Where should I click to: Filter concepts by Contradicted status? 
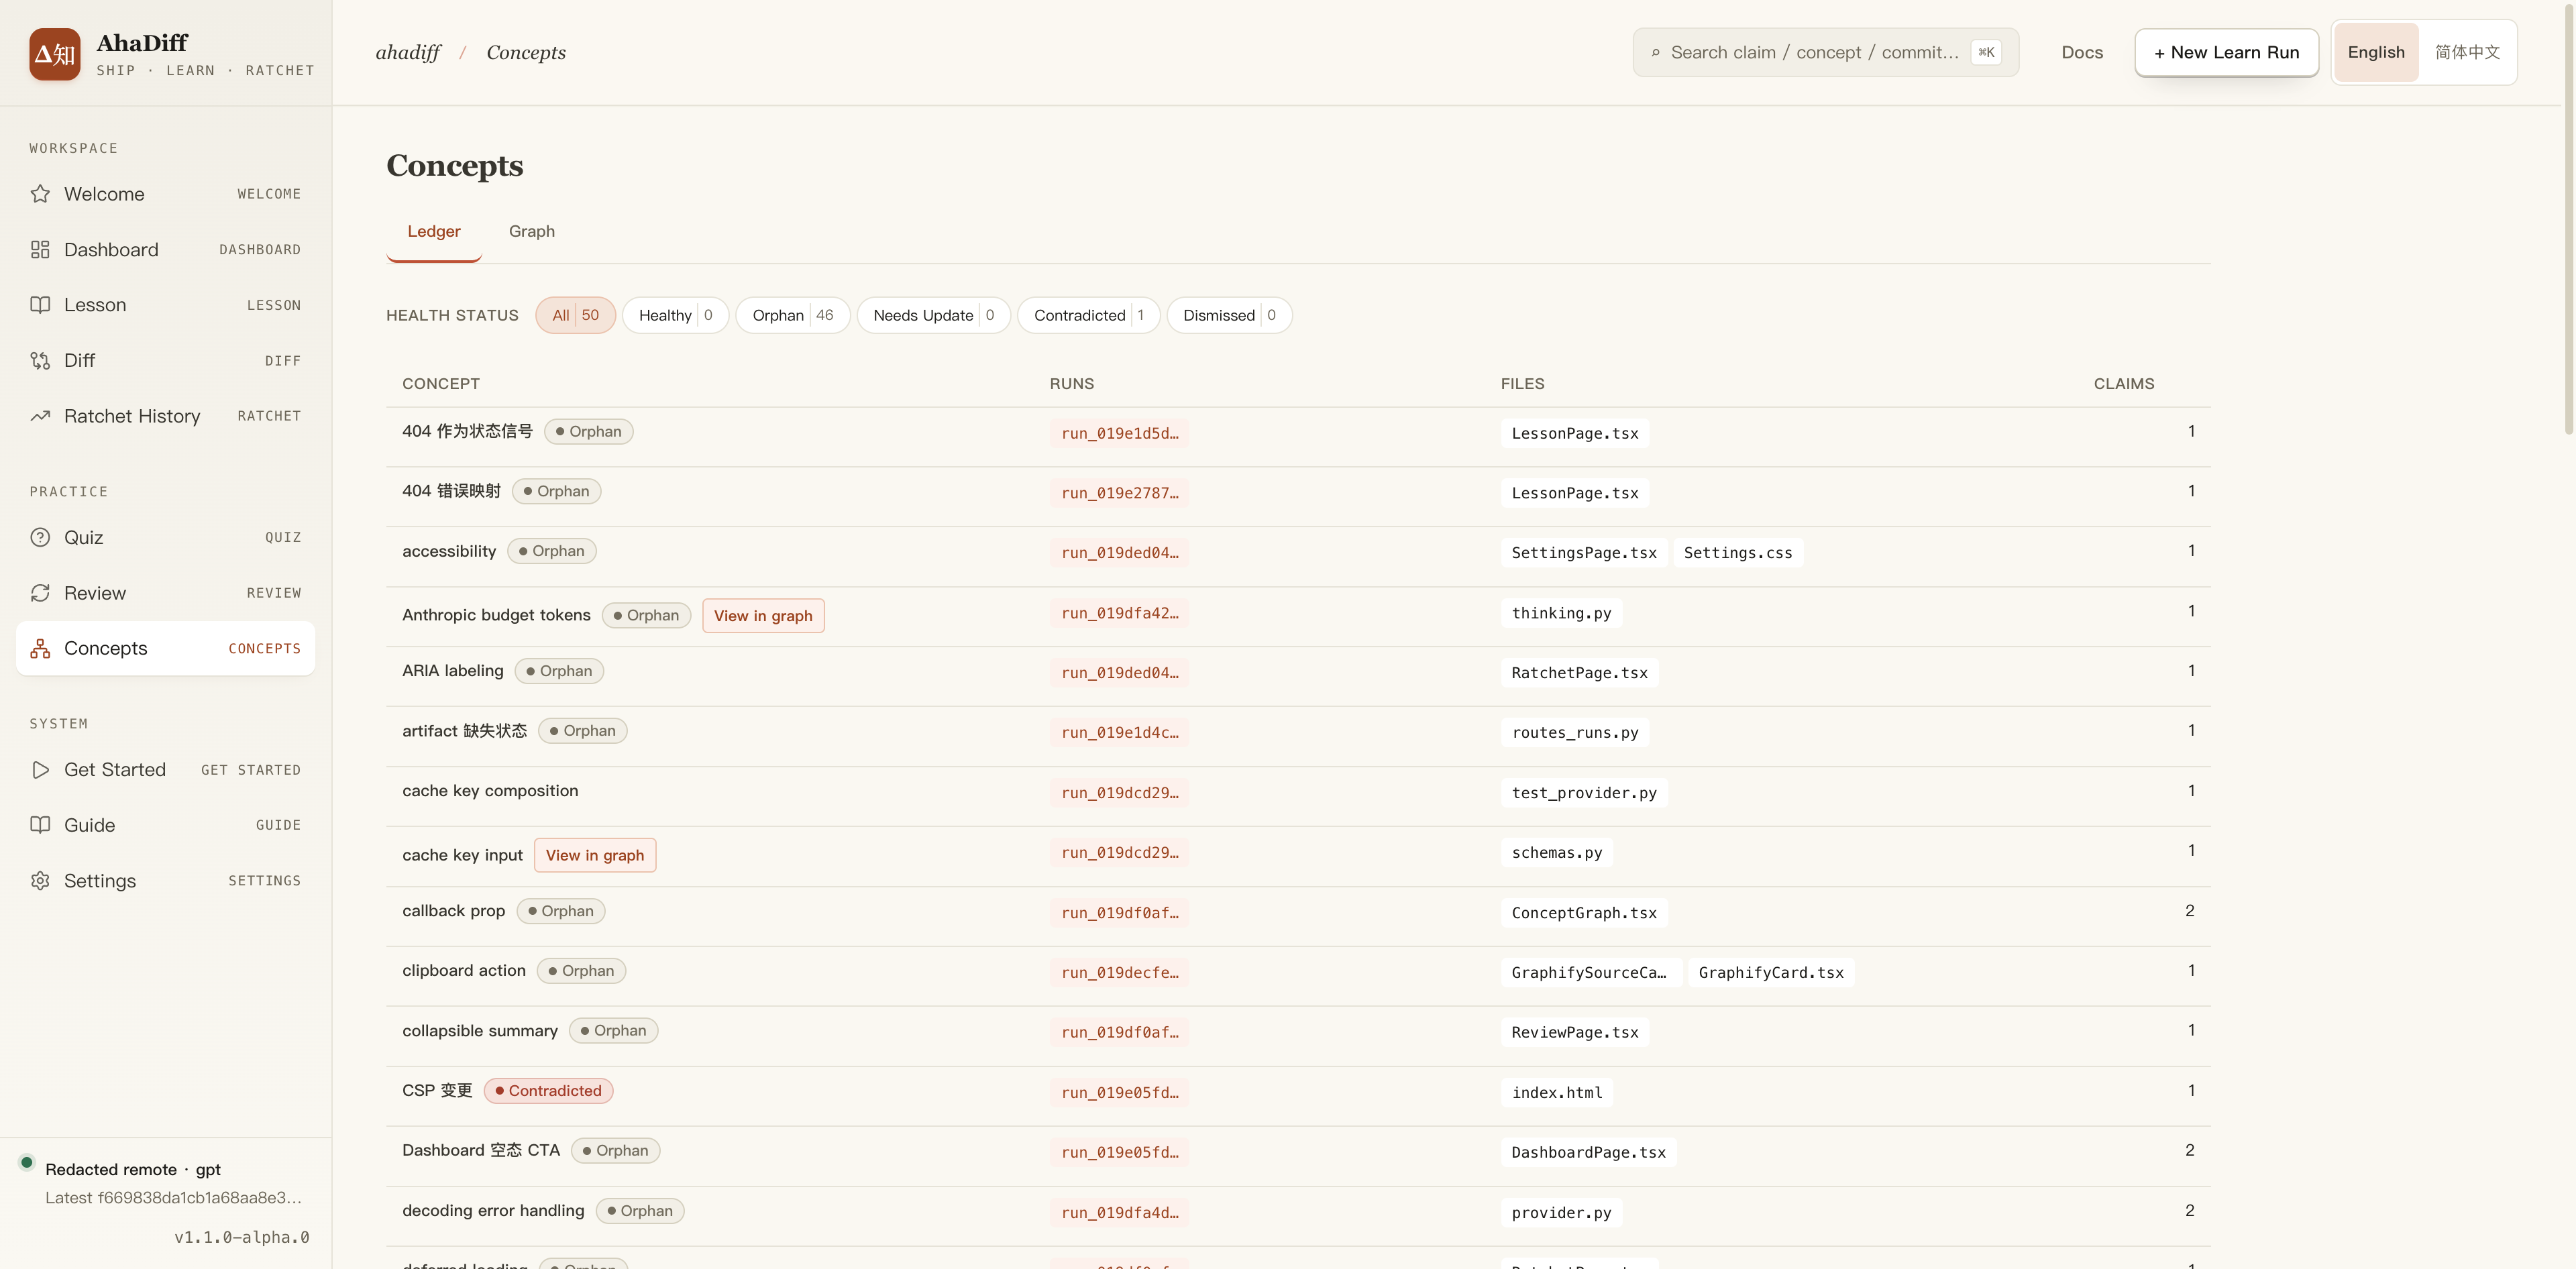(1088, 315)
